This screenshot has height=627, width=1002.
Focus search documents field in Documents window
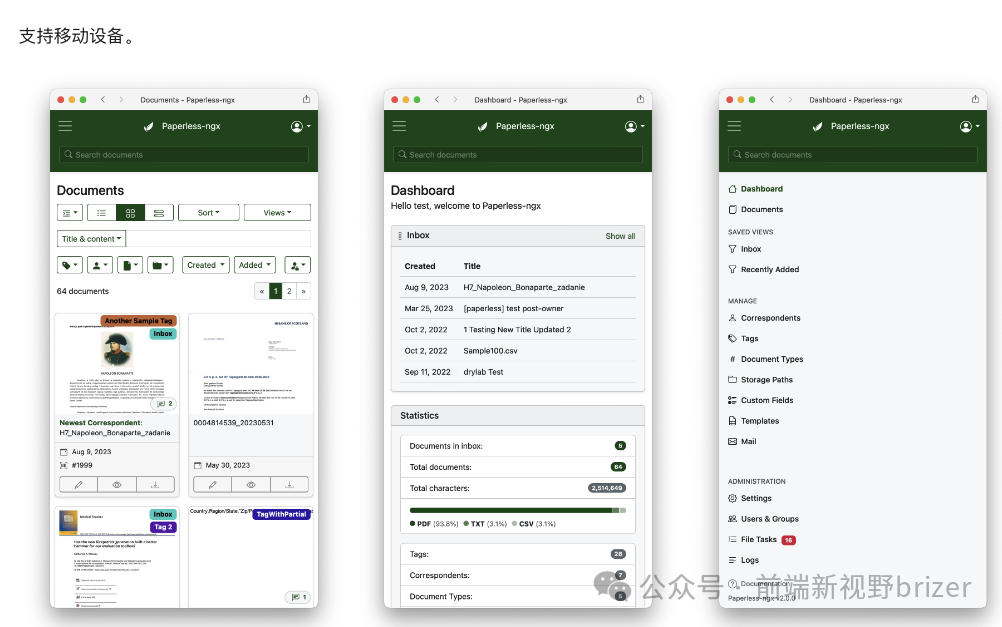pyautogui.click(x=184, y=155)
